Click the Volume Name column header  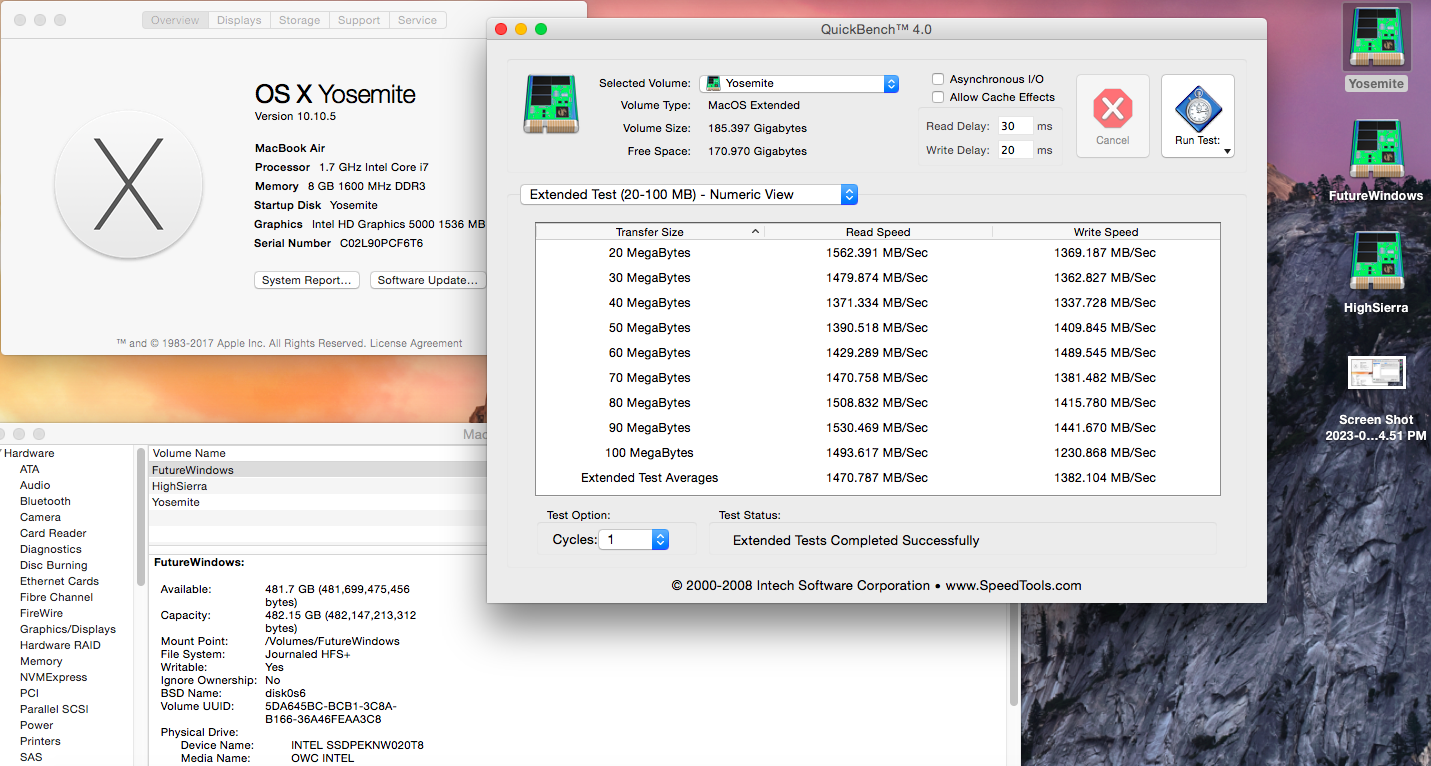click(x=317, y=453)
